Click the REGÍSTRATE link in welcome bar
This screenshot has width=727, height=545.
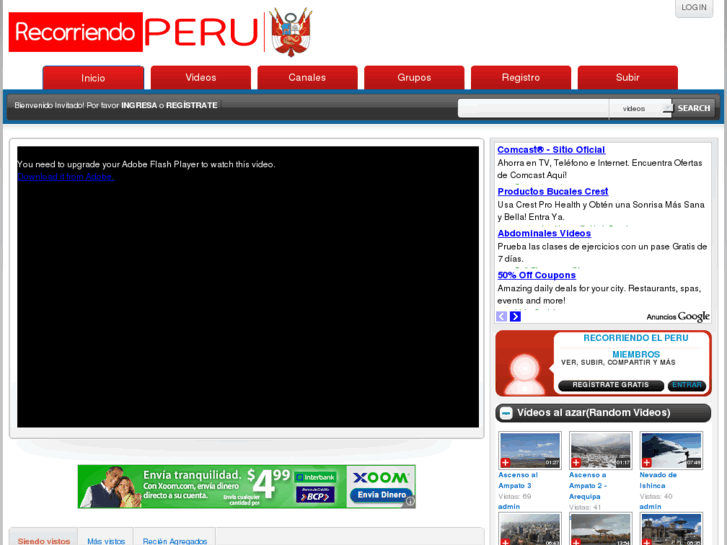point(191,105)
